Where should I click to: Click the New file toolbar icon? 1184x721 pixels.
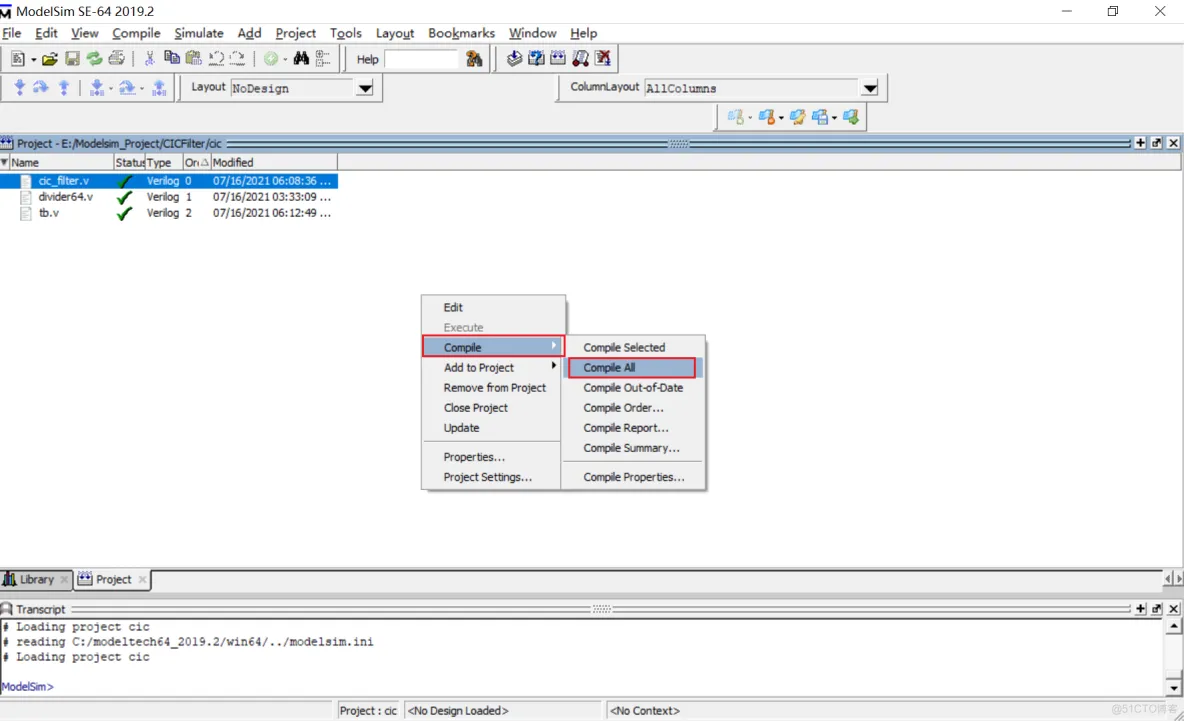[17, 58]
